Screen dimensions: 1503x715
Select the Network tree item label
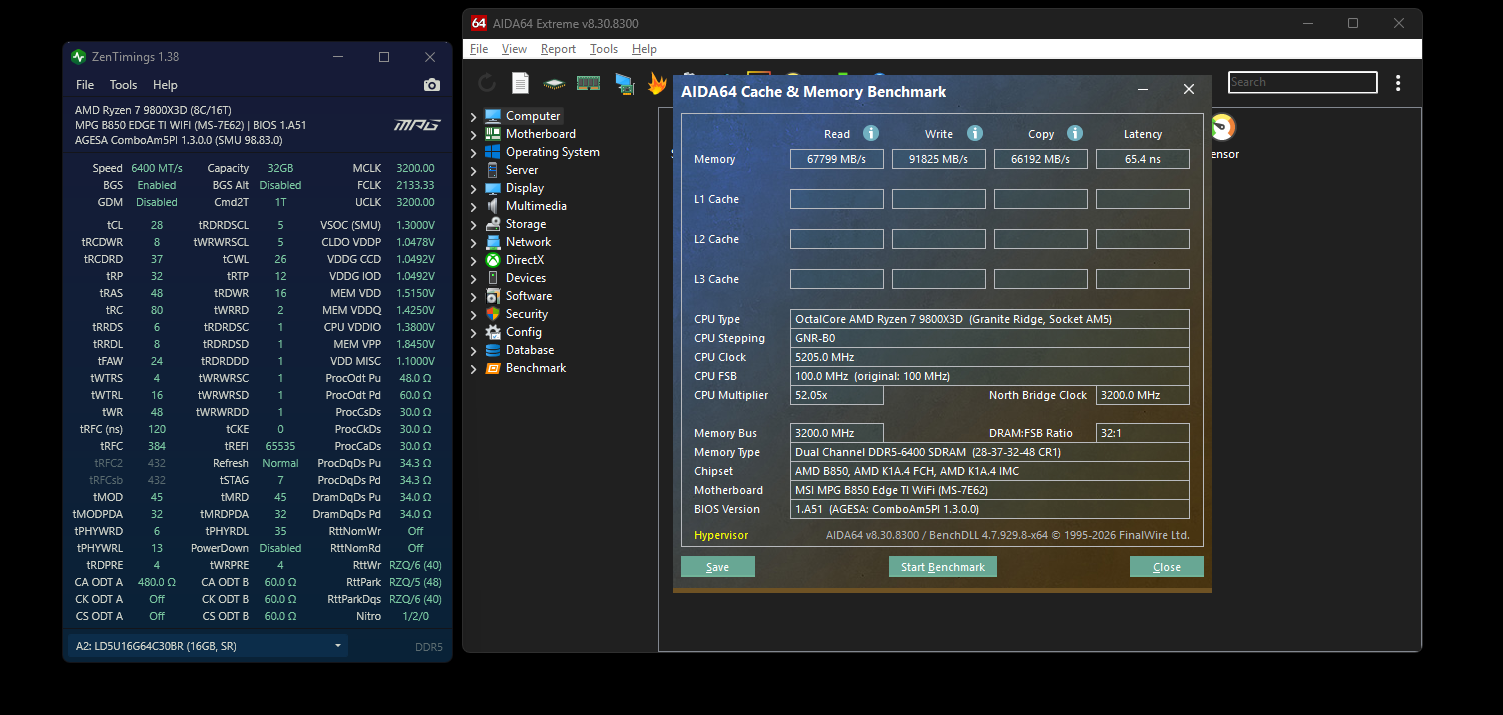[528, 242]
